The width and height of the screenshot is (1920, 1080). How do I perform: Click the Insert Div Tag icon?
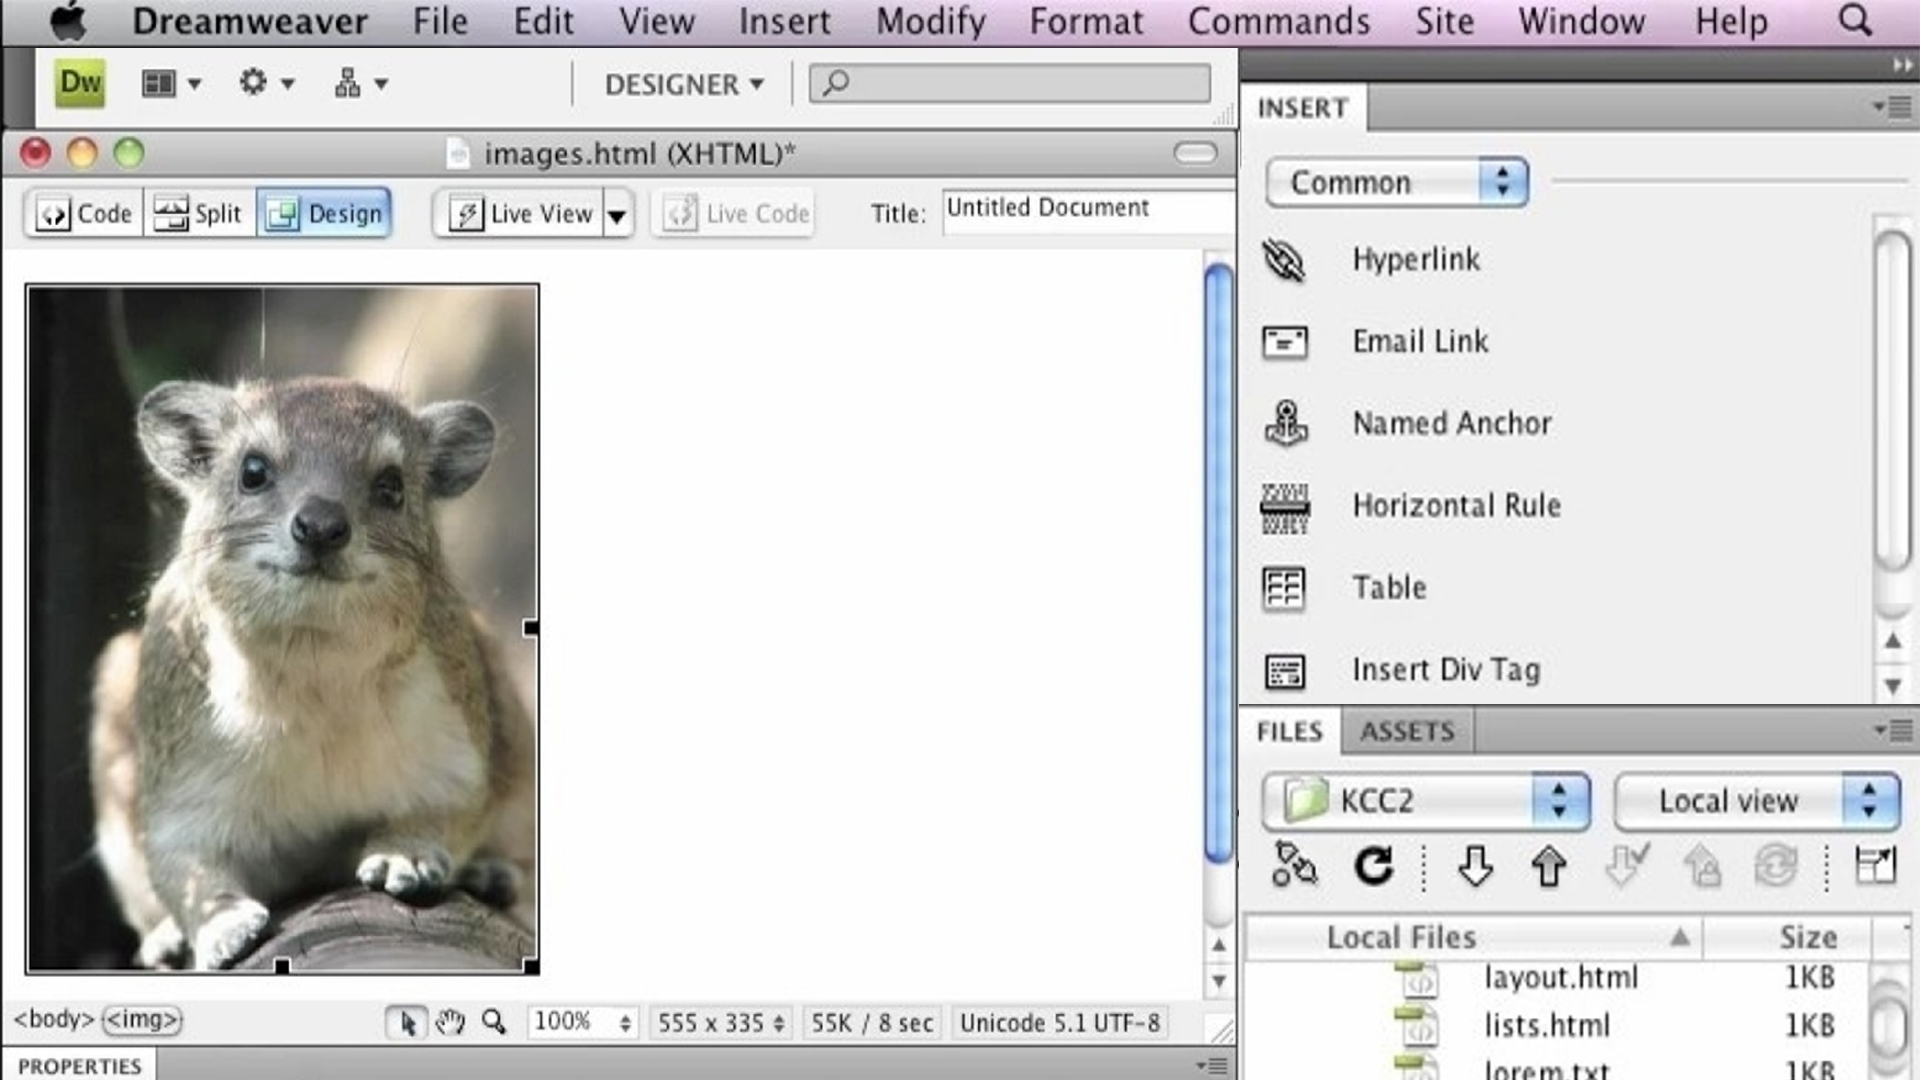point(1286,670)
